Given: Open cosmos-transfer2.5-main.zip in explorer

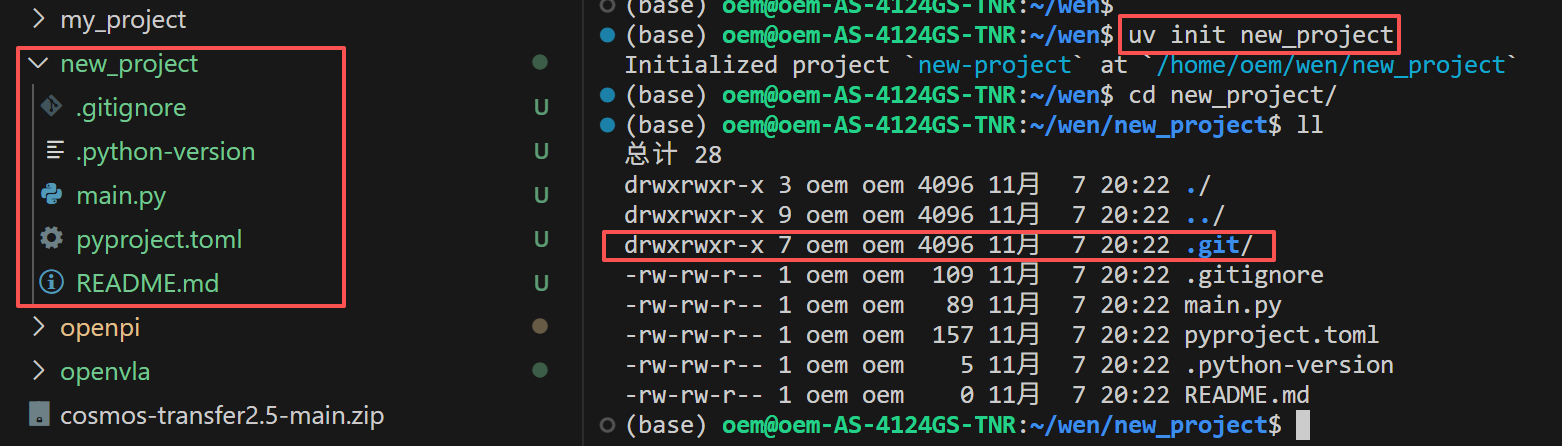Looking at the screenshot, I should pyautogui.click(x=222, y=414).
